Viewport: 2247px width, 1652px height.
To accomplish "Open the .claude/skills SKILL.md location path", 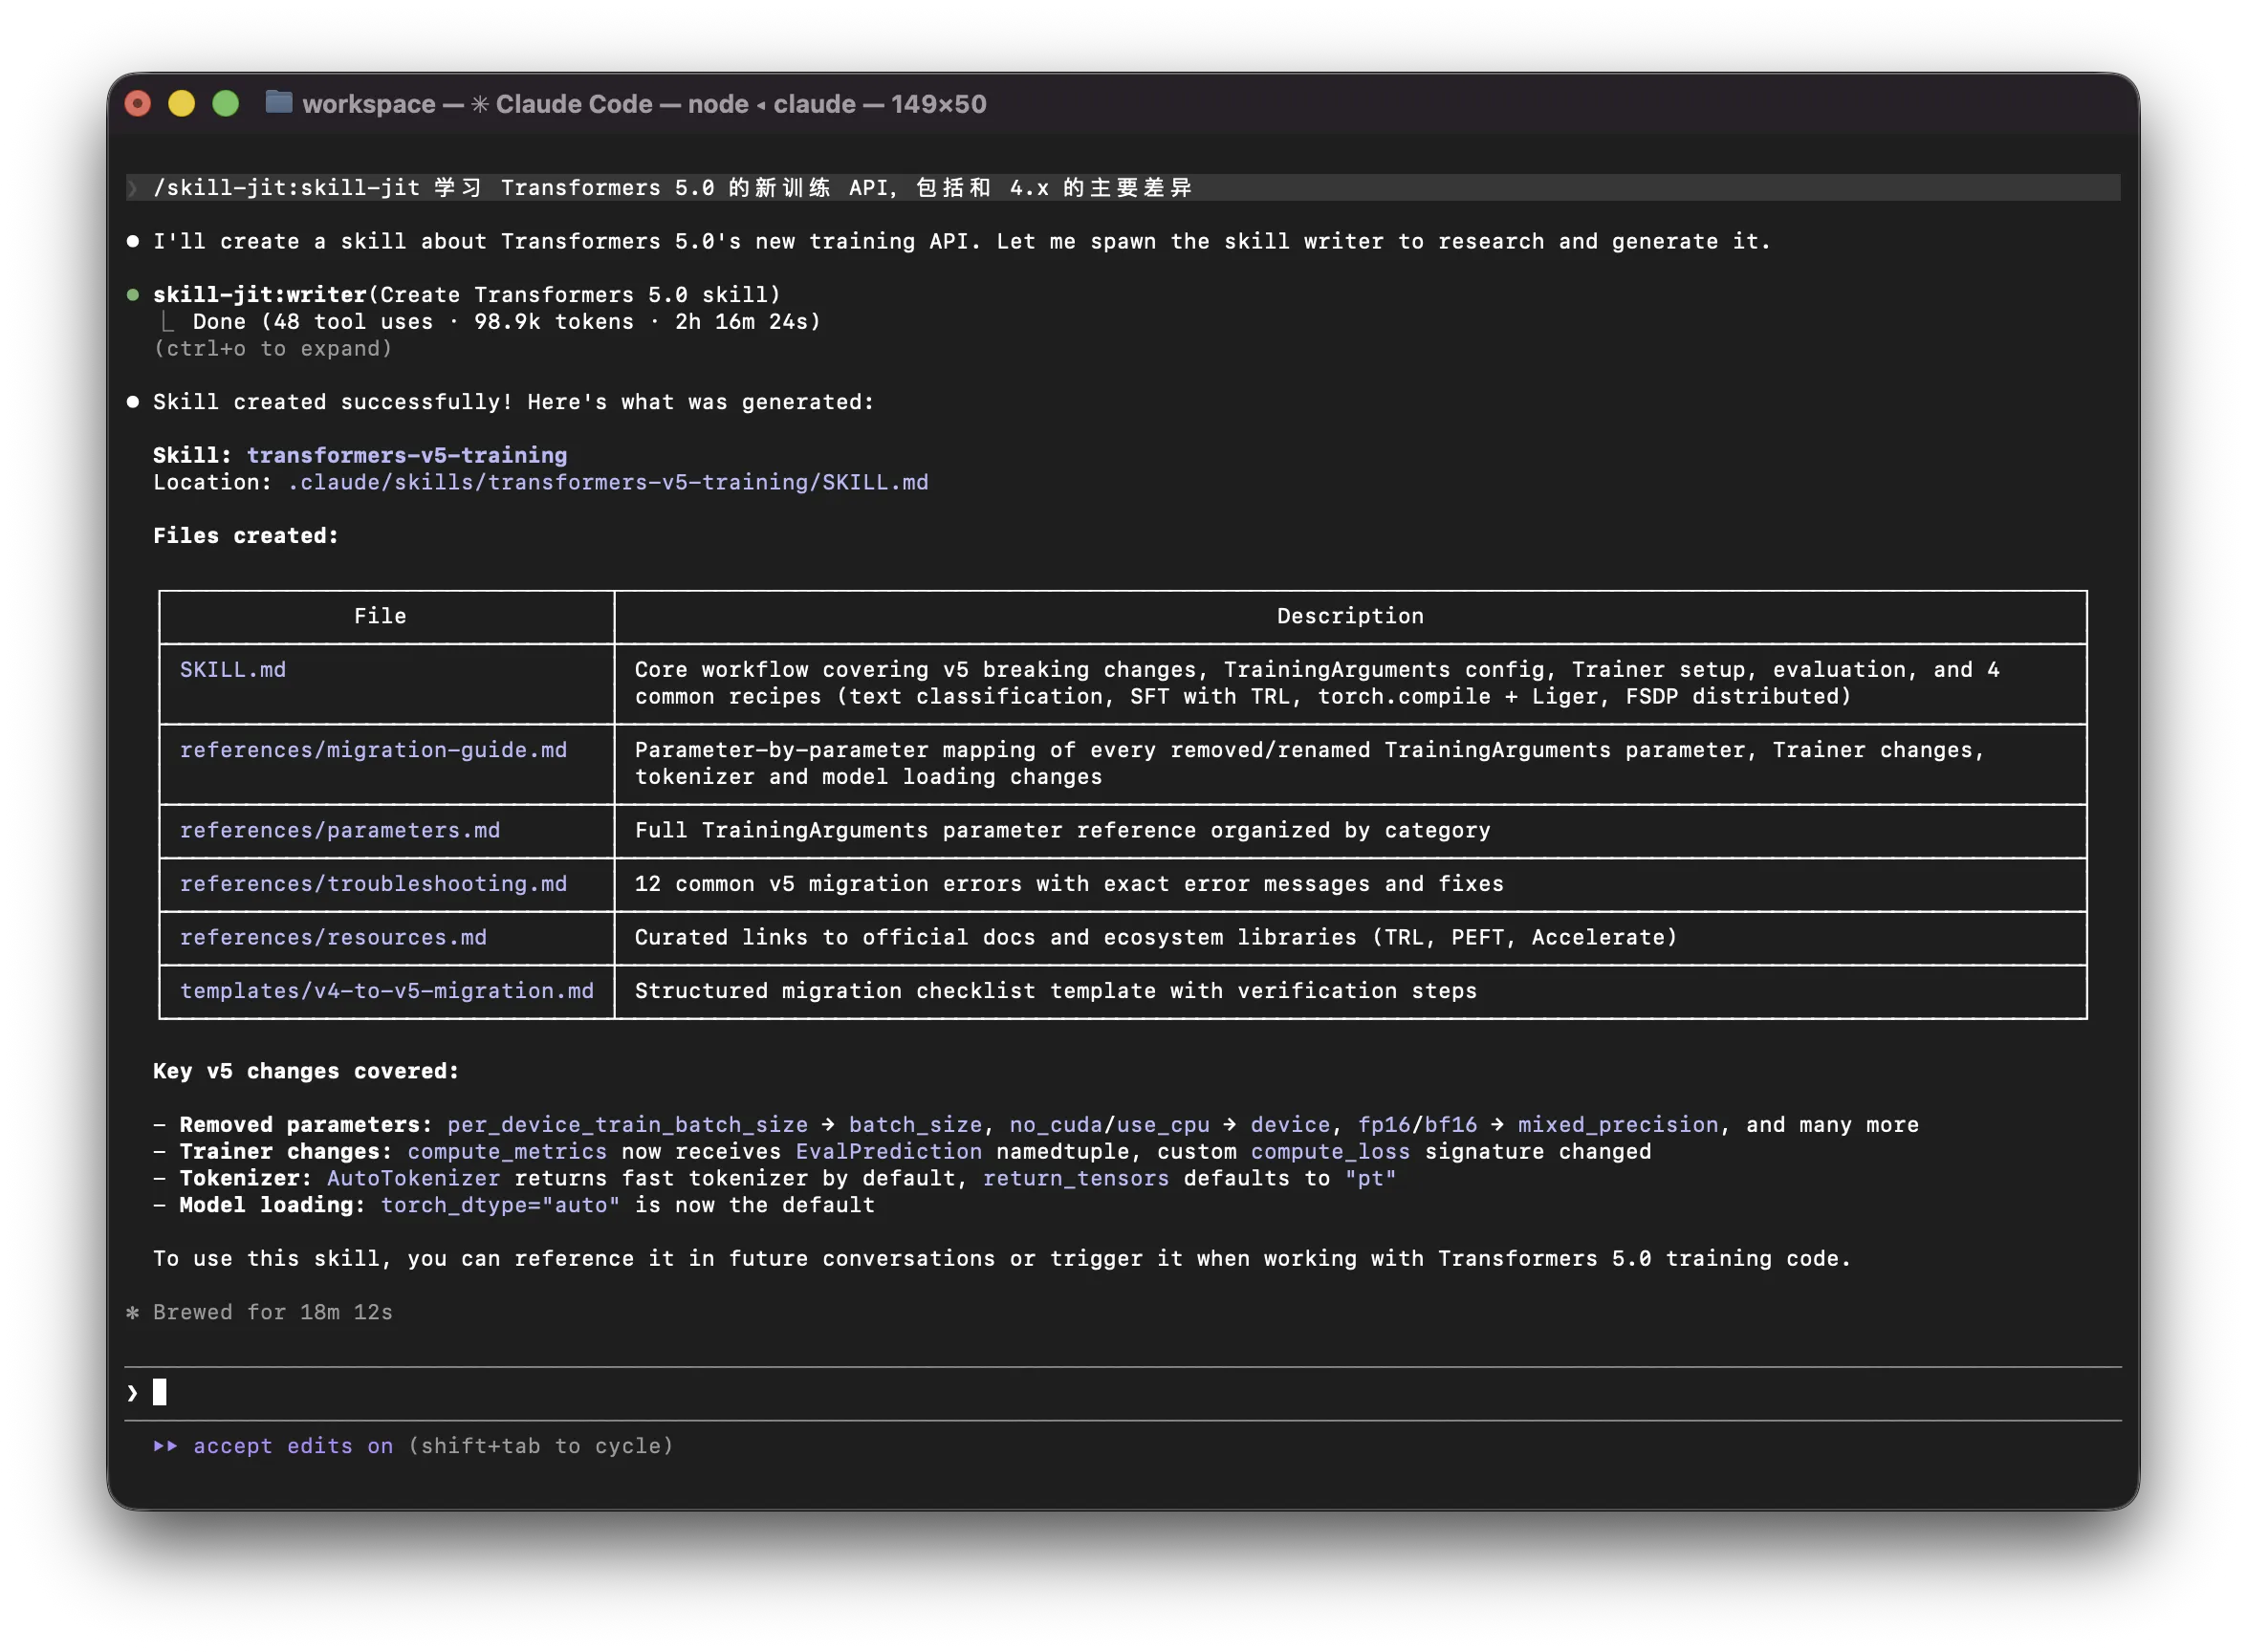I will [608, 483].
